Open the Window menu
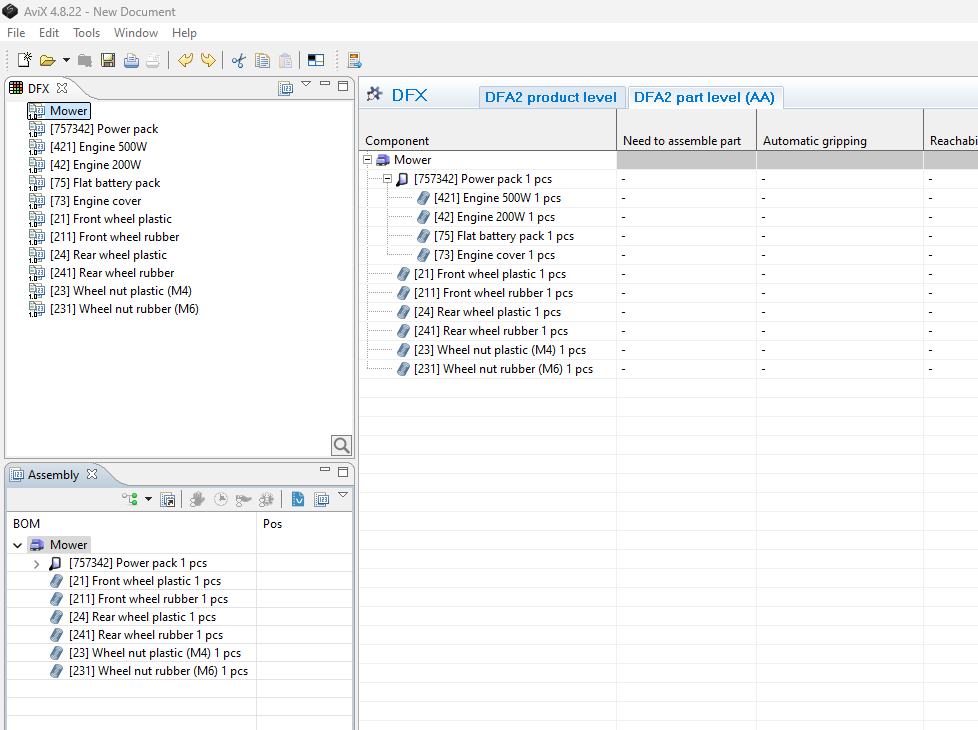 pyautogui.click(x=136, y=33)
